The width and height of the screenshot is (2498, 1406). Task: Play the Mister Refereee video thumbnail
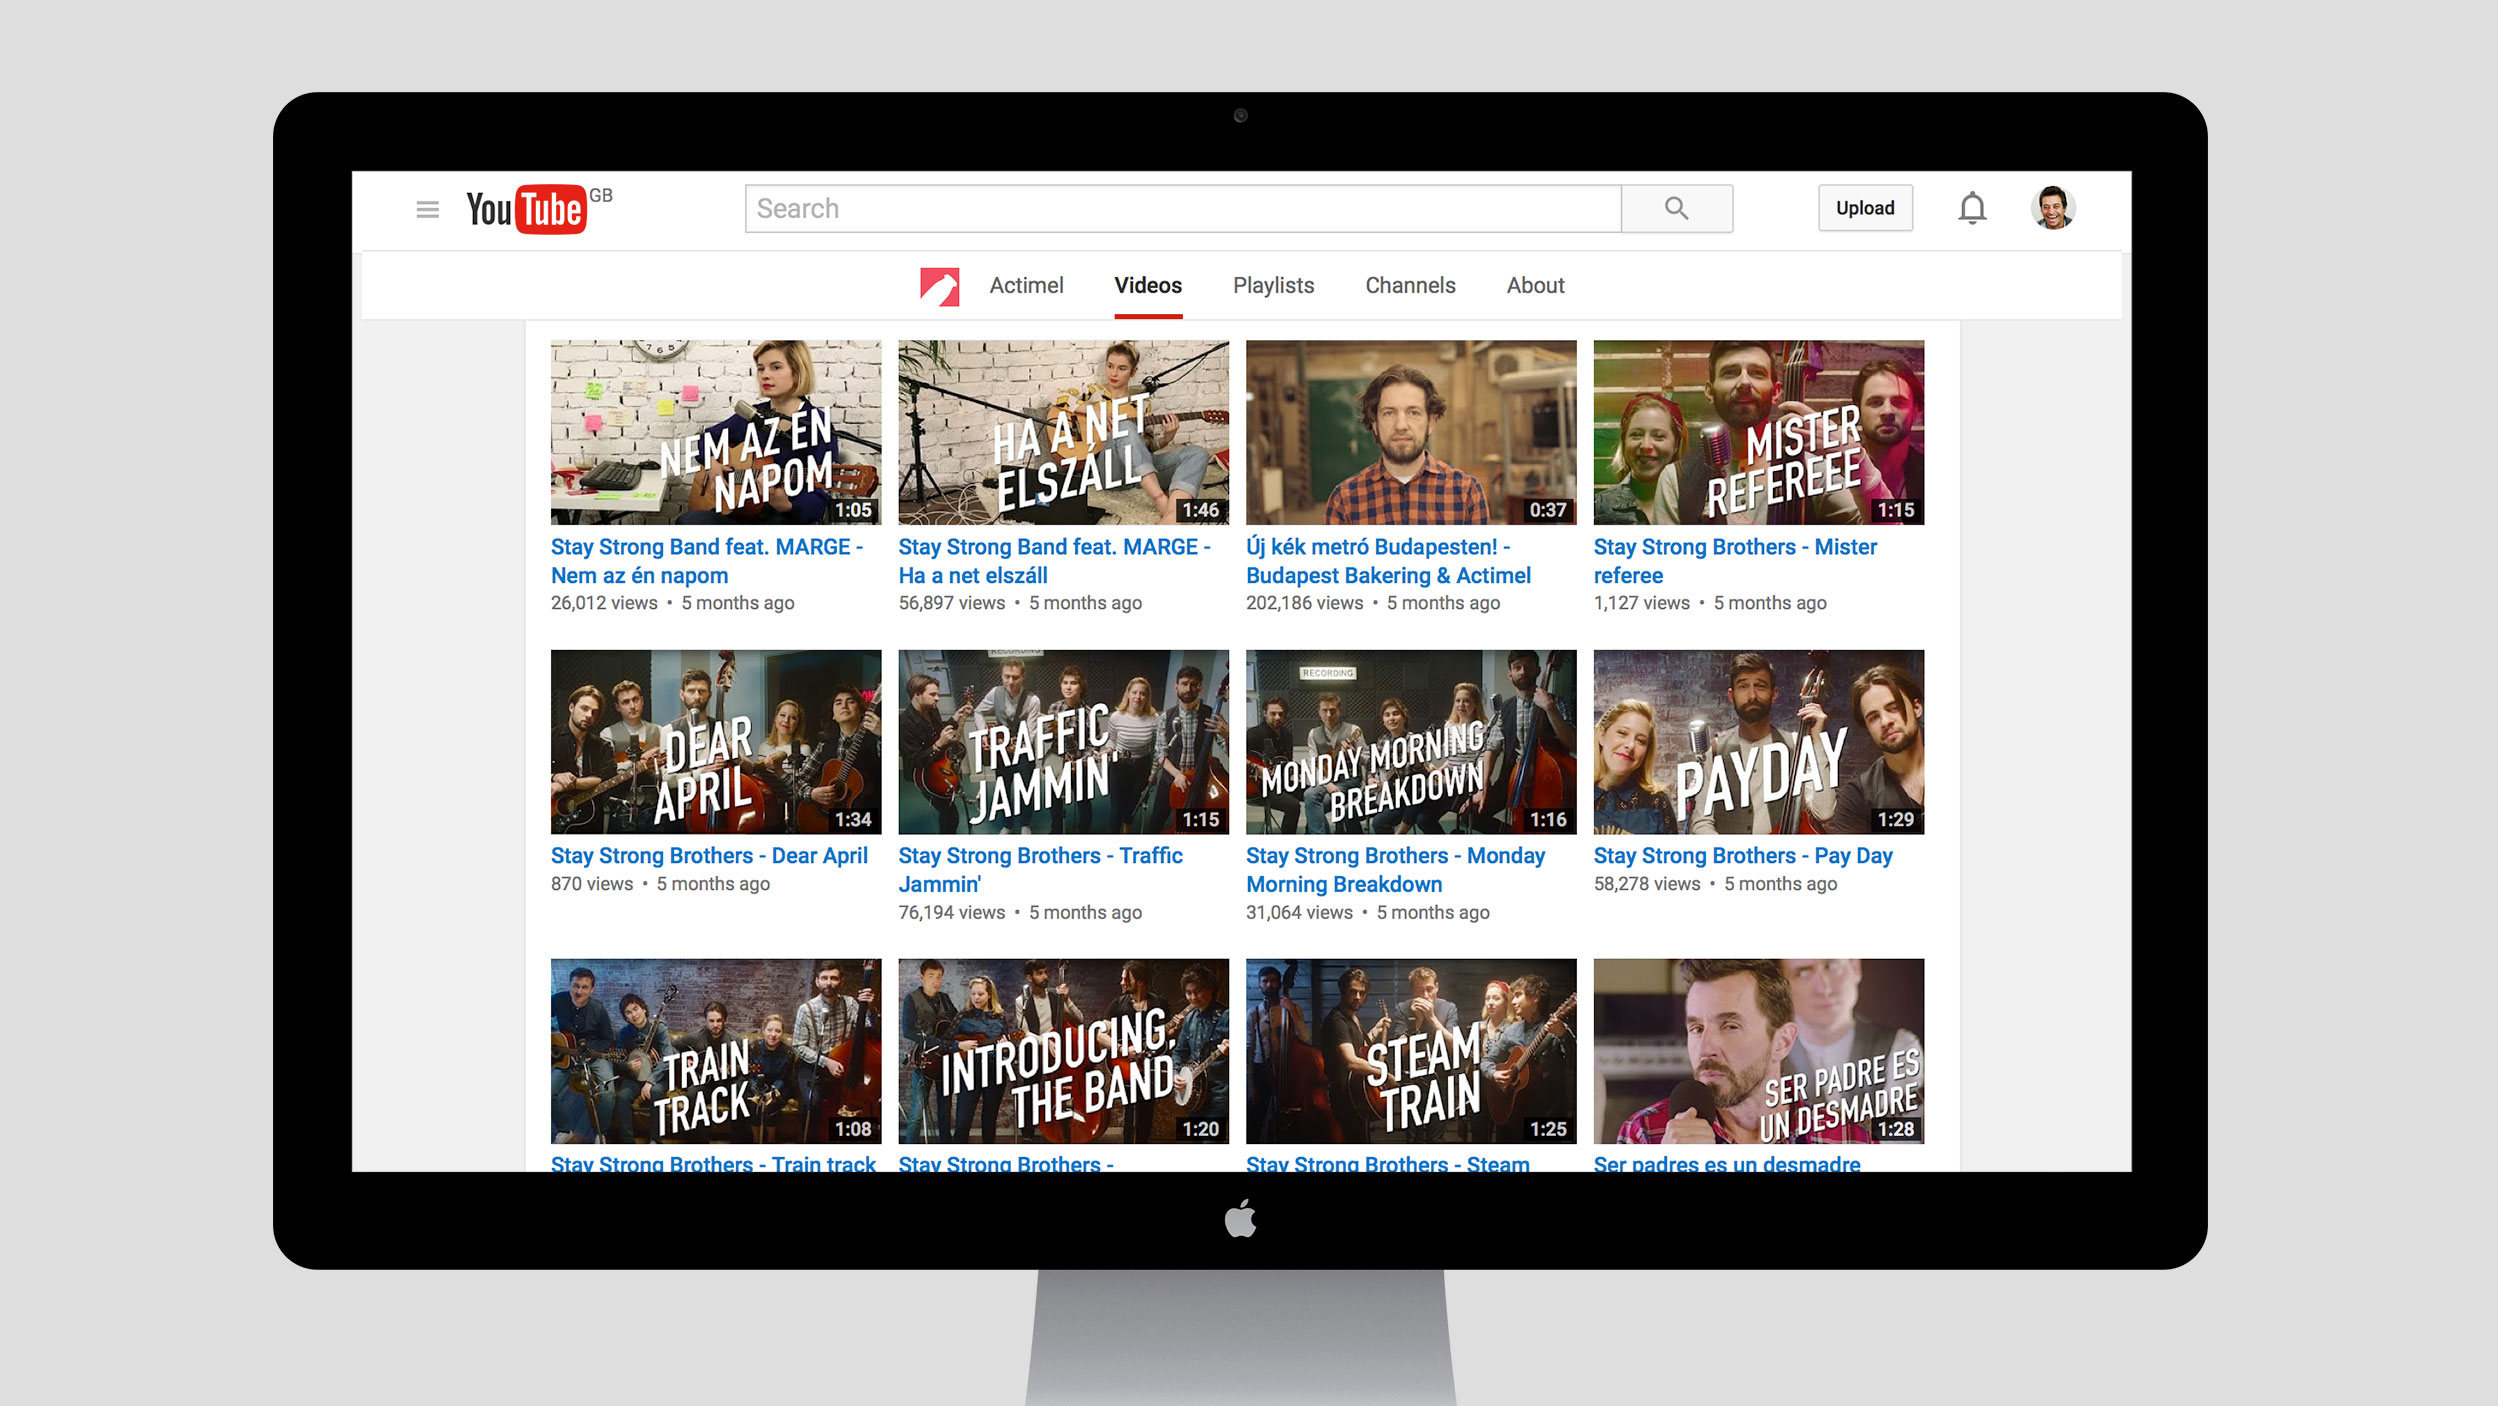pyautogui.click(x=1757, y=432)
